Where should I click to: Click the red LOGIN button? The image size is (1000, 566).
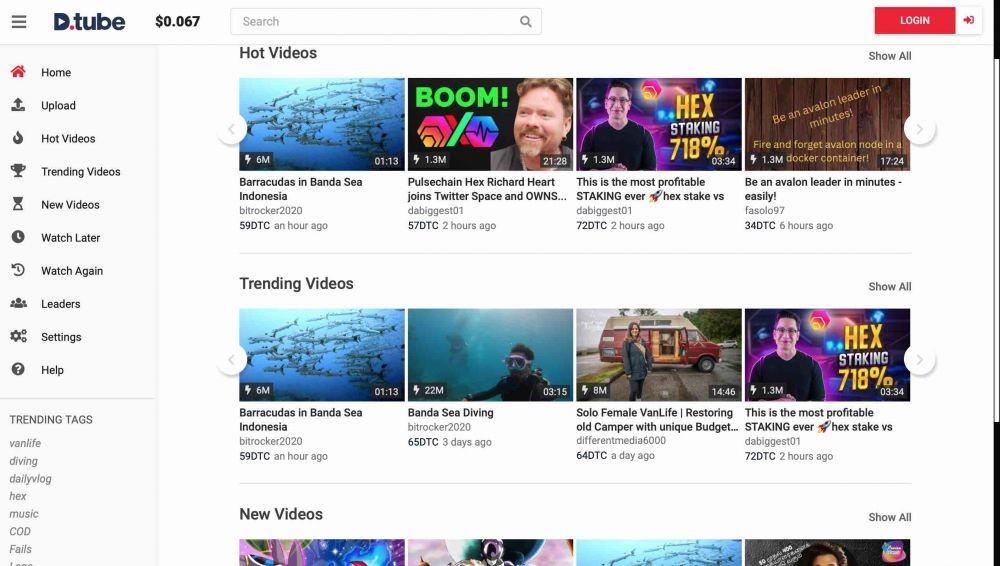pos(915,20)
